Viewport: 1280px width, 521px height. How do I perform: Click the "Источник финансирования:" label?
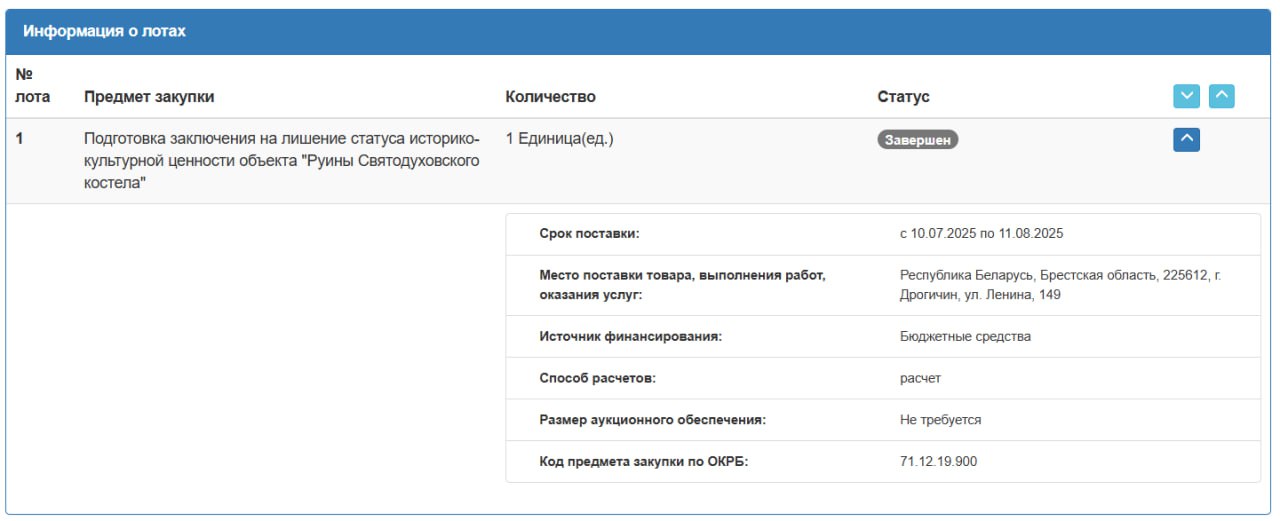coord(630,337)
